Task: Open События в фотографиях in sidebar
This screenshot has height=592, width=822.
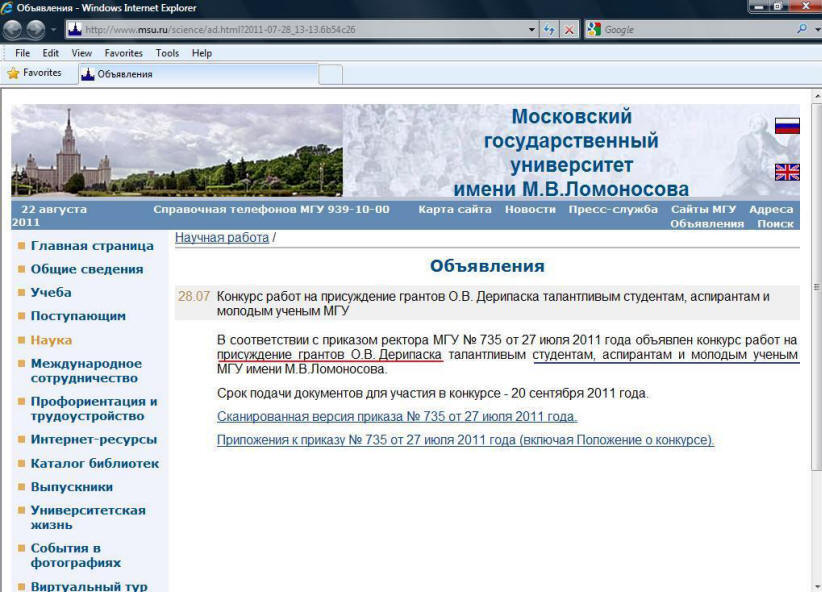Action: coord(75,555)
